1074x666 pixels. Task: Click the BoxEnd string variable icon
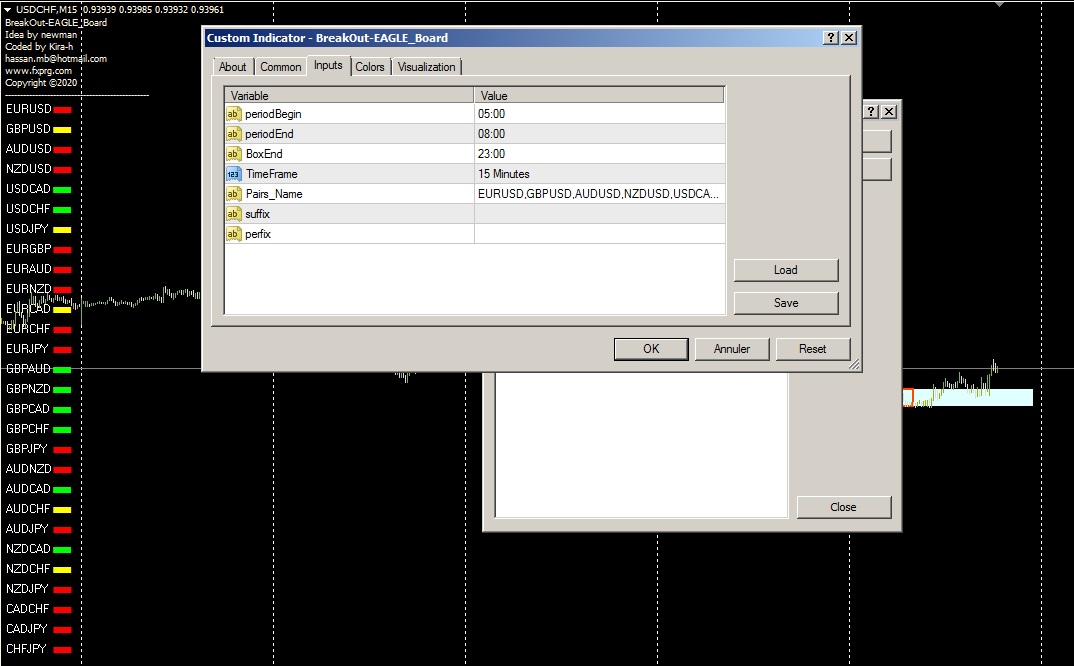tap(234, 154)
